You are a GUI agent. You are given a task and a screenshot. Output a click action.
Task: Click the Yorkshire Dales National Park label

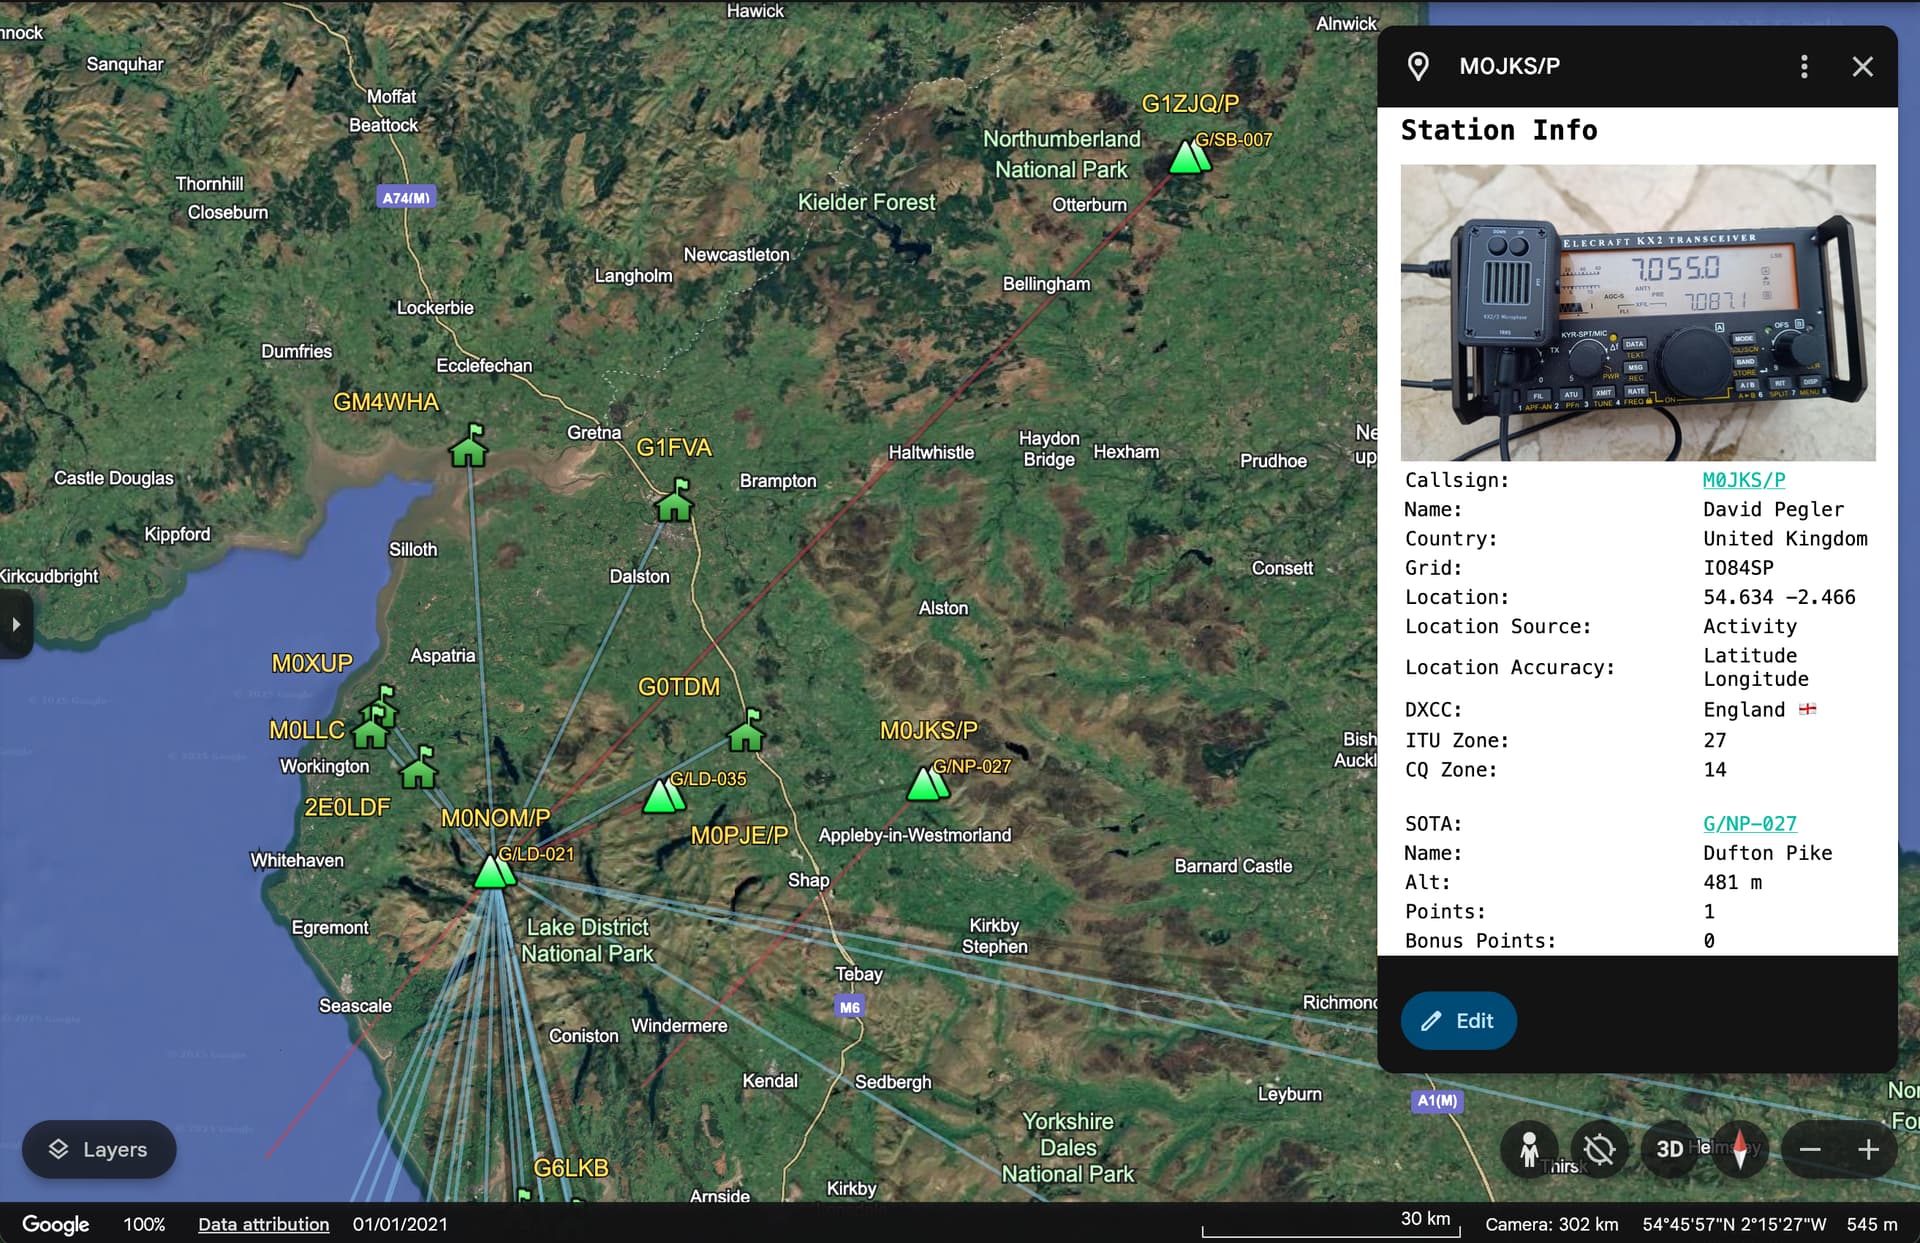coord(1068,1147)
